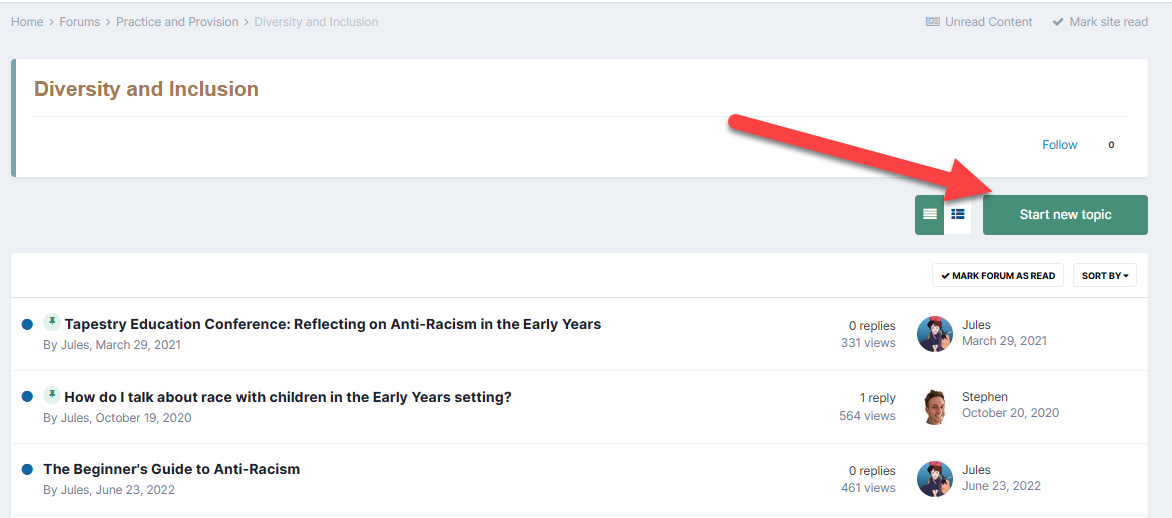Screen dimensions: 1172x518
Task: Click the follower count beside Follow
Action: click(x=1111, y=145)
